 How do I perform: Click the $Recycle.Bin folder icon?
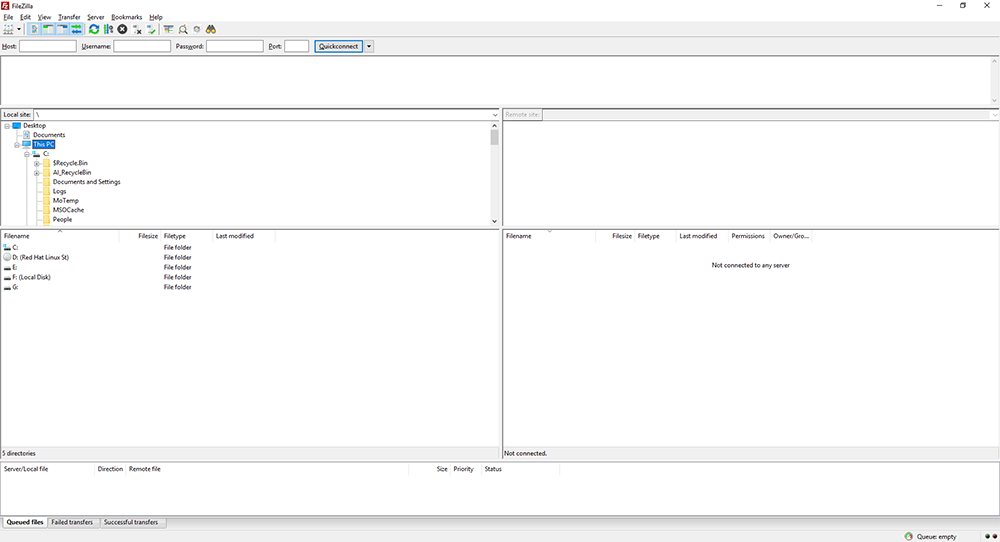pyautogui.click(x=47, y=163)
